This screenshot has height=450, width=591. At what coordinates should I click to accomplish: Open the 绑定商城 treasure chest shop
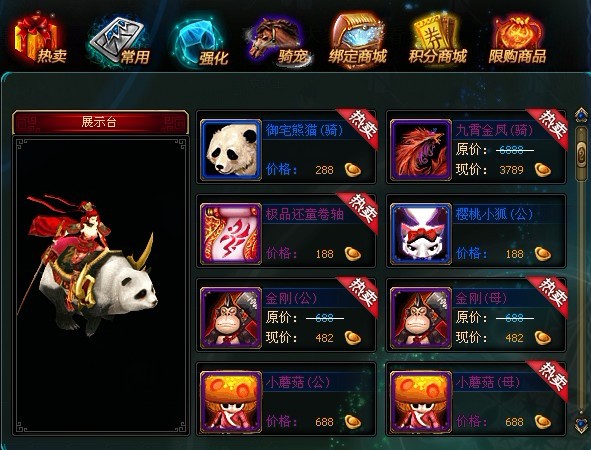(357, 41)
